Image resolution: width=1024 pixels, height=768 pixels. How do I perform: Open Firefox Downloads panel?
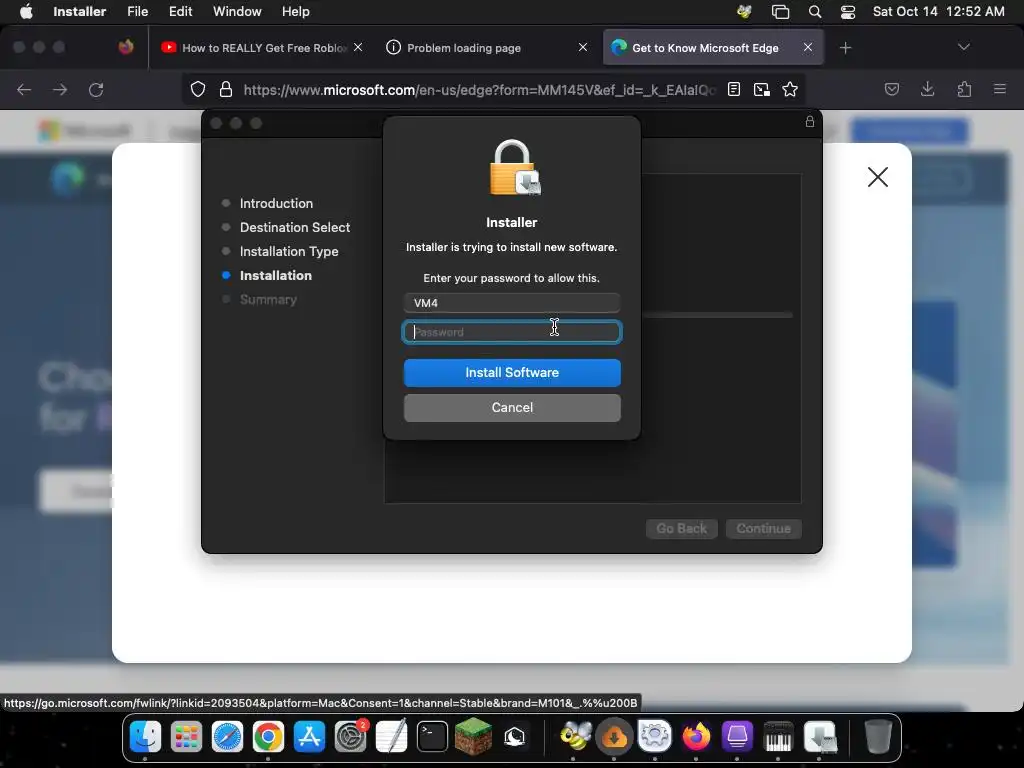927,89
